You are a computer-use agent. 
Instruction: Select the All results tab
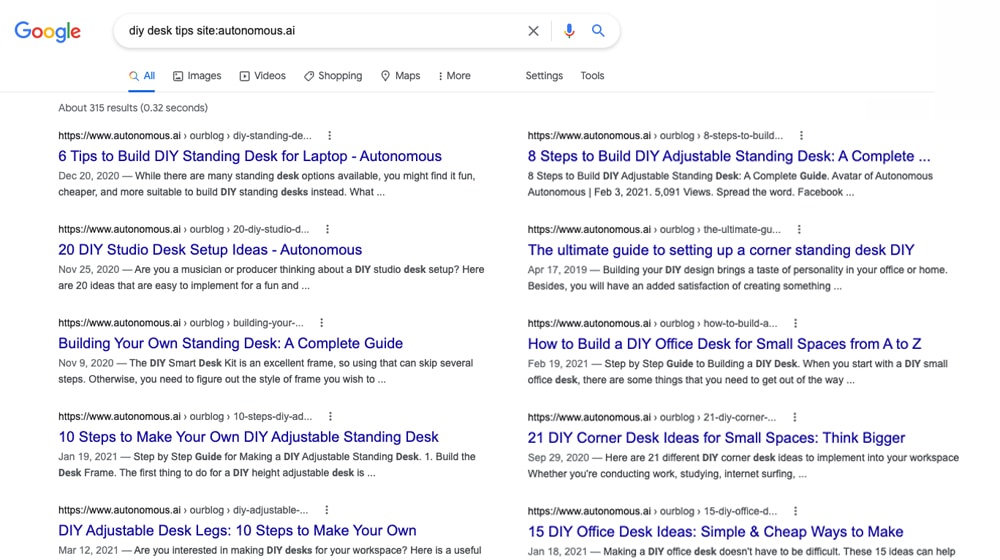[x=142, y=76]
